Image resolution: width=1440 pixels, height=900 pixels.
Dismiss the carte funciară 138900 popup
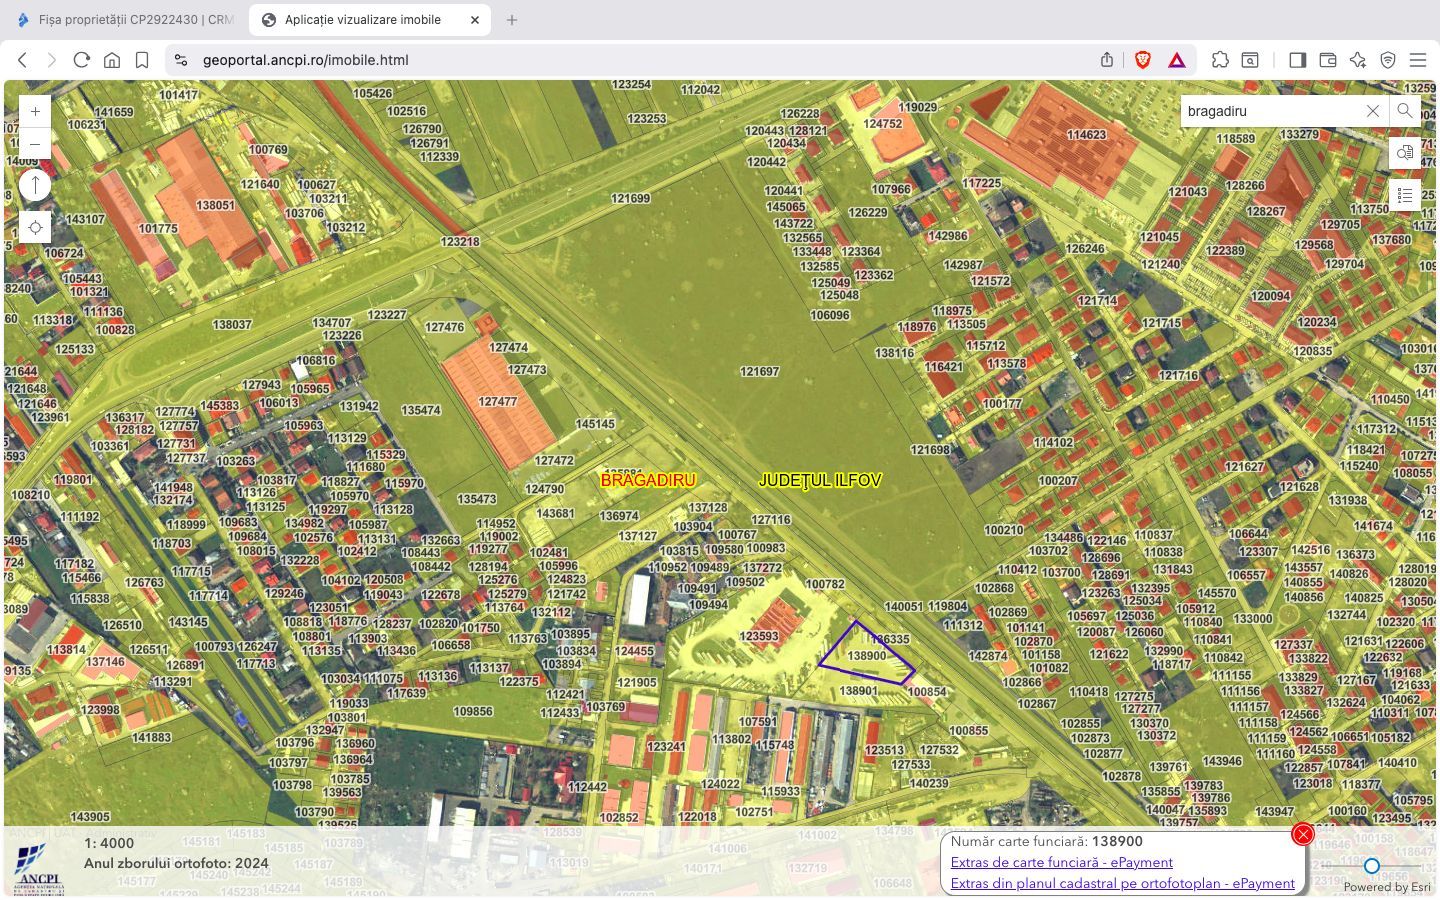[x=1302, y=833]
